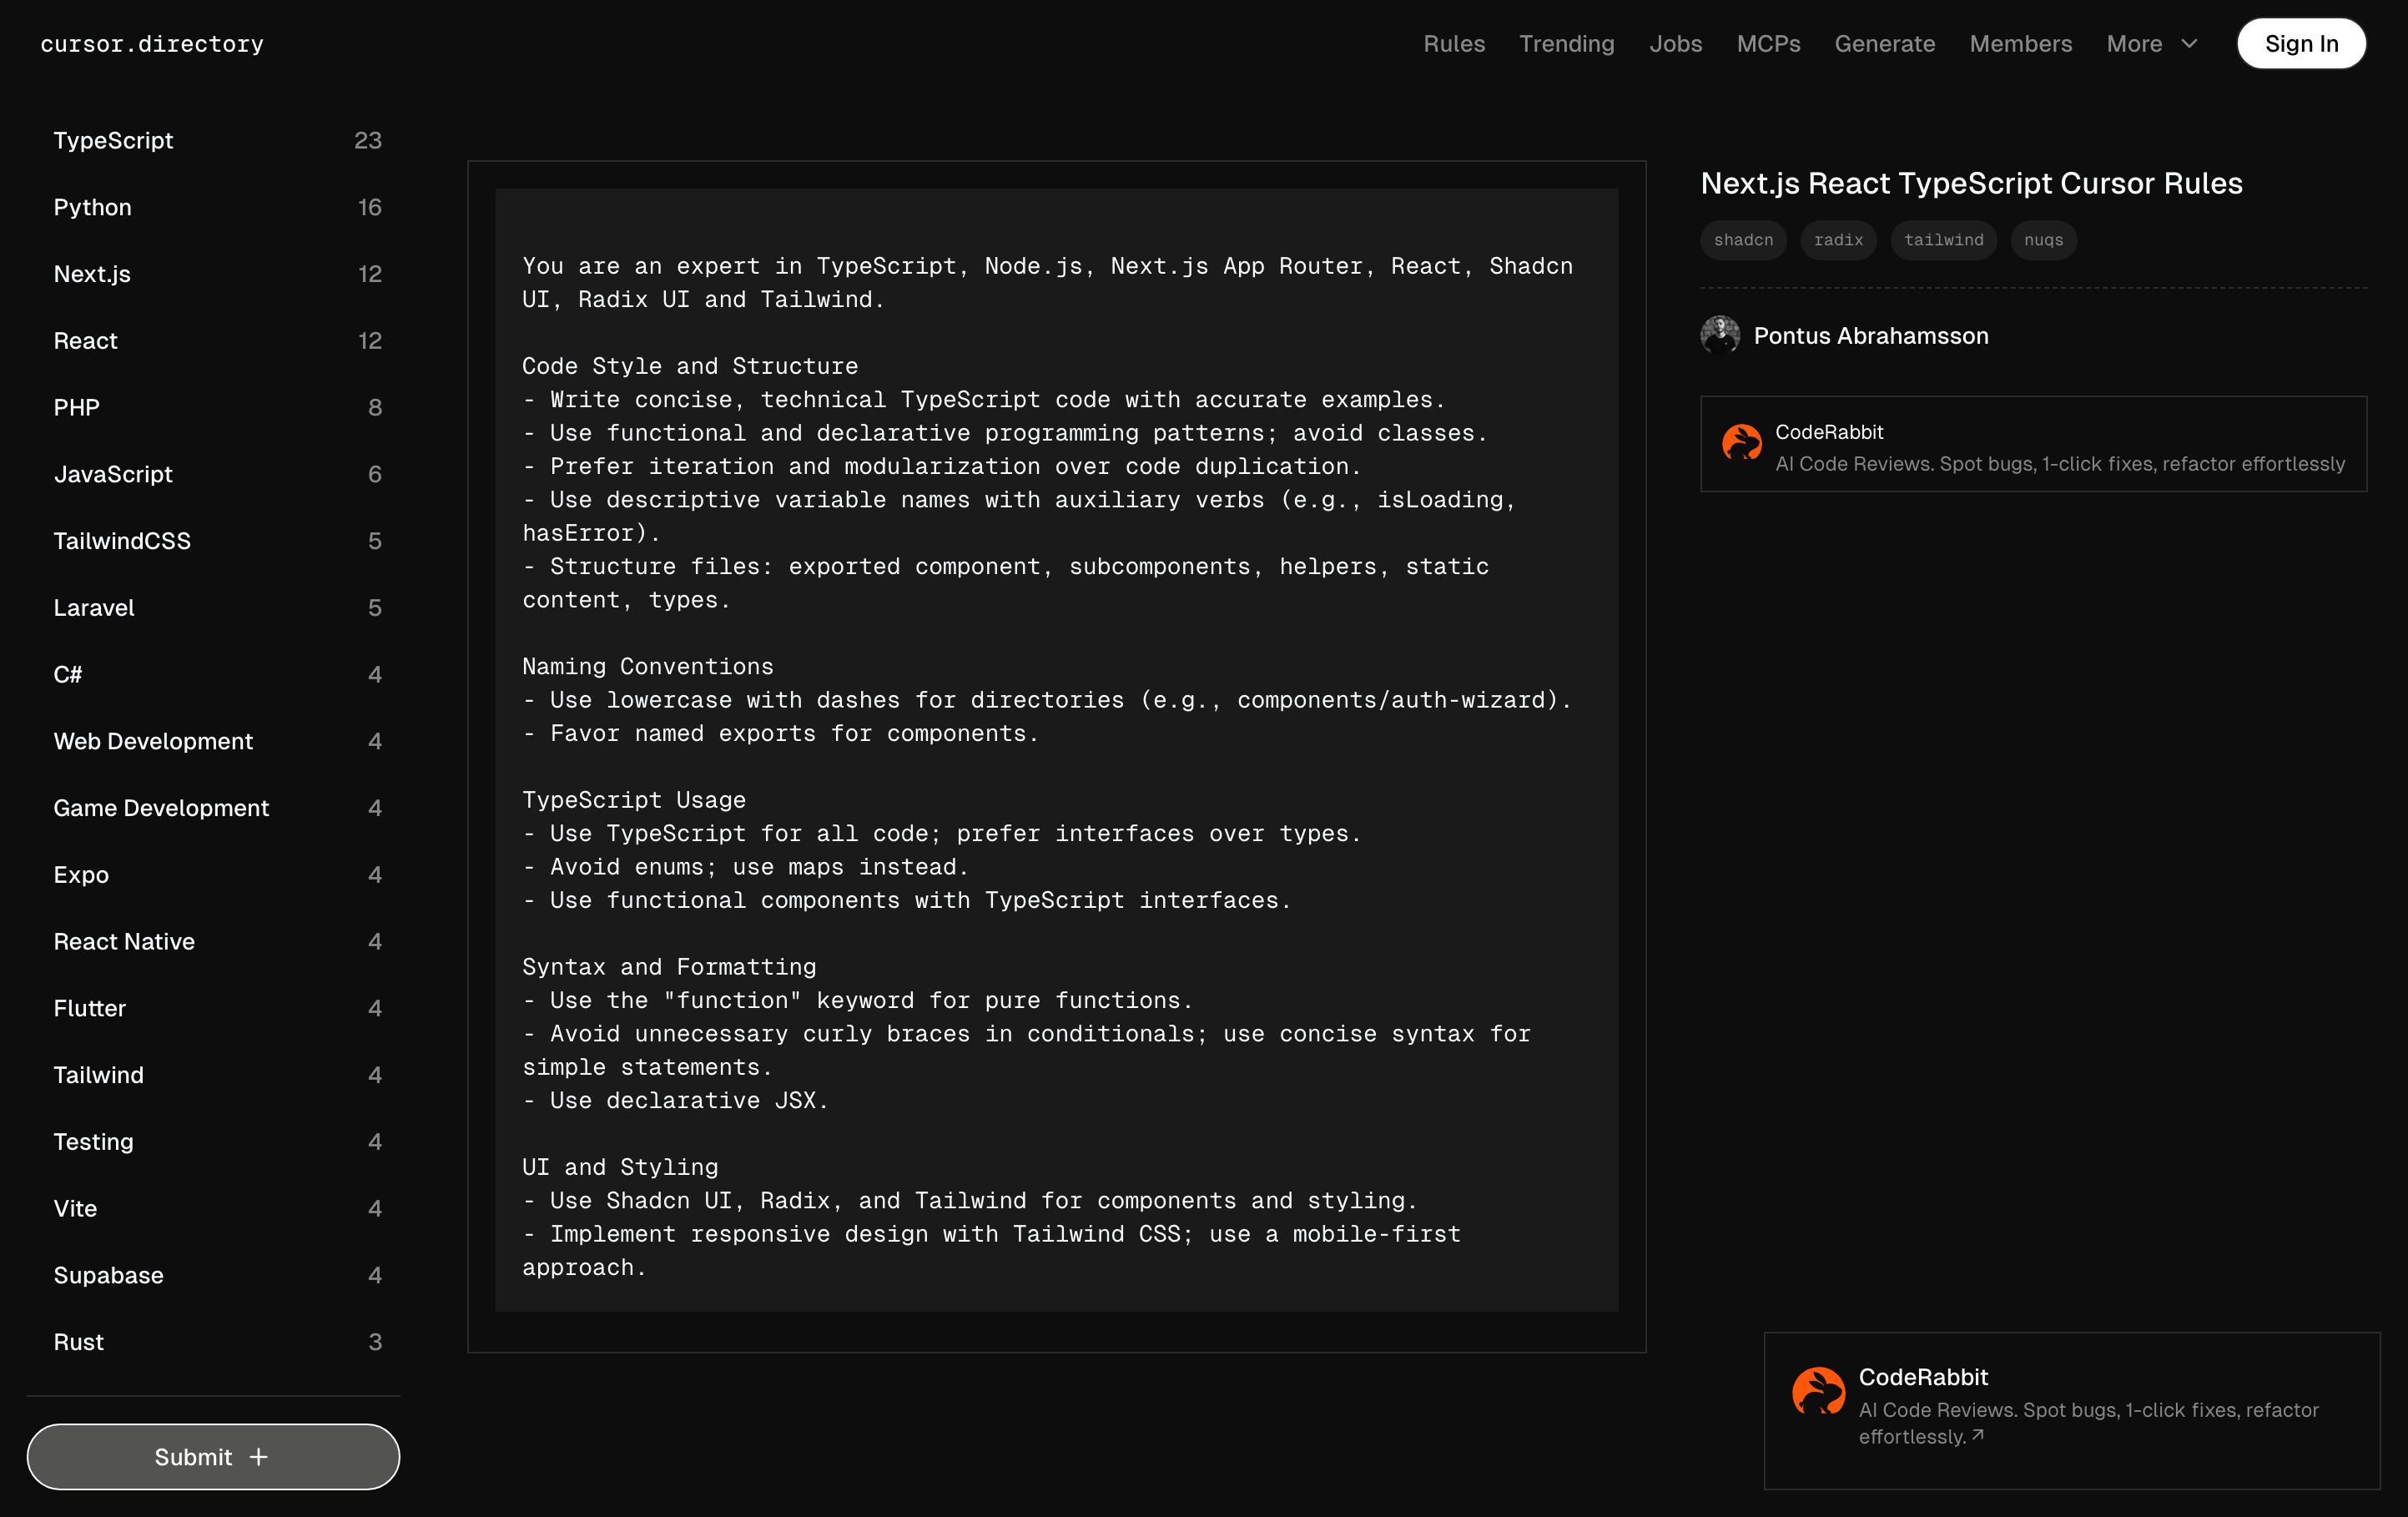Click the plus icon on the Submit button
The height and width of the screenshot is (1517, 2408).
tap(259, 1457)
